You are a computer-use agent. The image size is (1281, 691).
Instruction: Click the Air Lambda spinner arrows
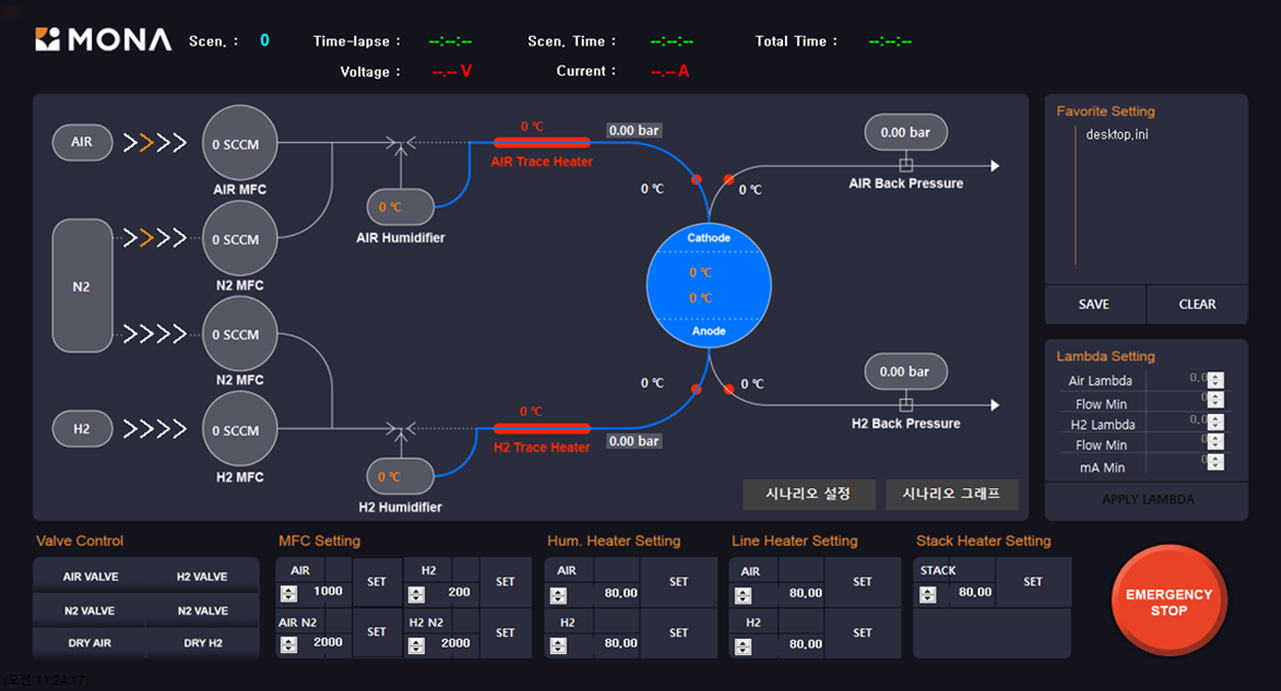[x=1215, y=380]
